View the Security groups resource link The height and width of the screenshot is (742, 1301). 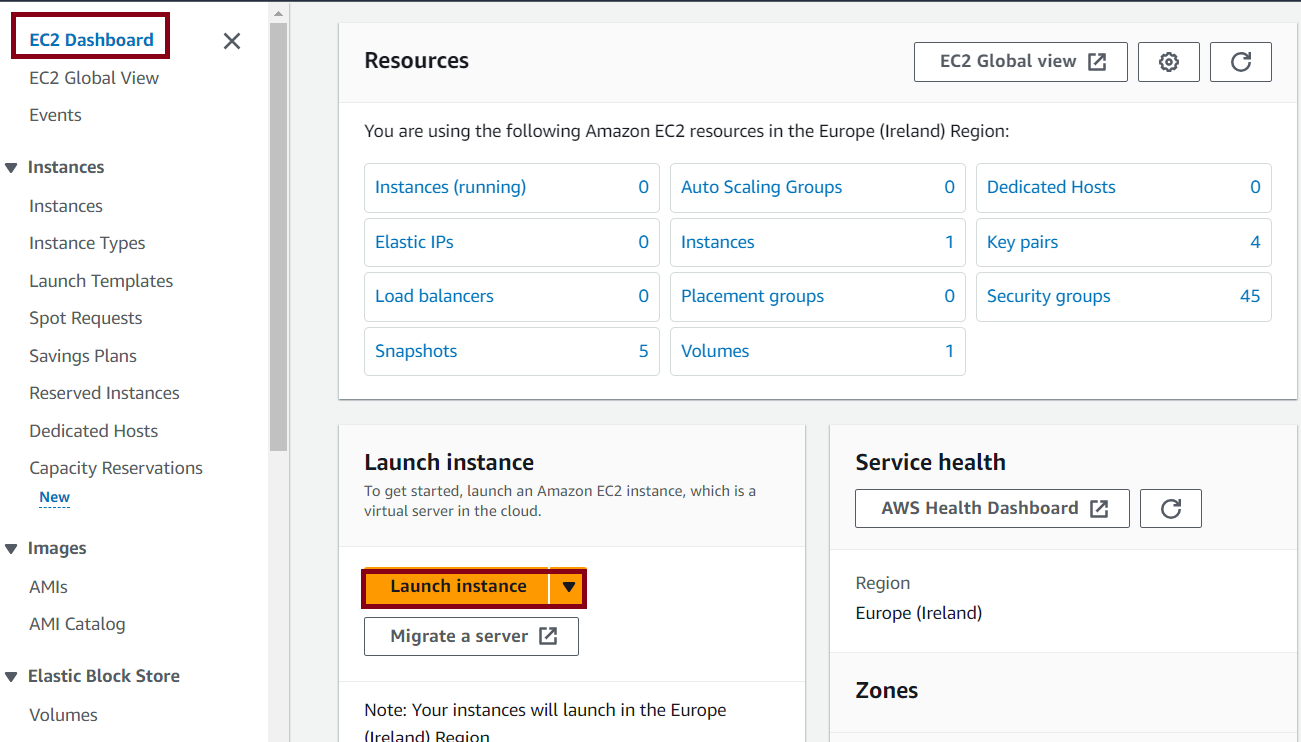(x=1048, y=296)
